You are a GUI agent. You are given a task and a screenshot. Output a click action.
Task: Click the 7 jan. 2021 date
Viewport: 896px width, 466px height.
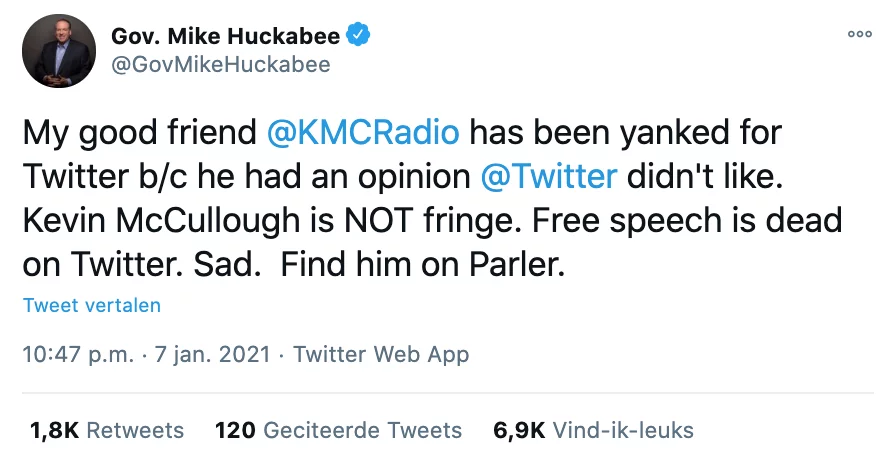coord(206,354)
